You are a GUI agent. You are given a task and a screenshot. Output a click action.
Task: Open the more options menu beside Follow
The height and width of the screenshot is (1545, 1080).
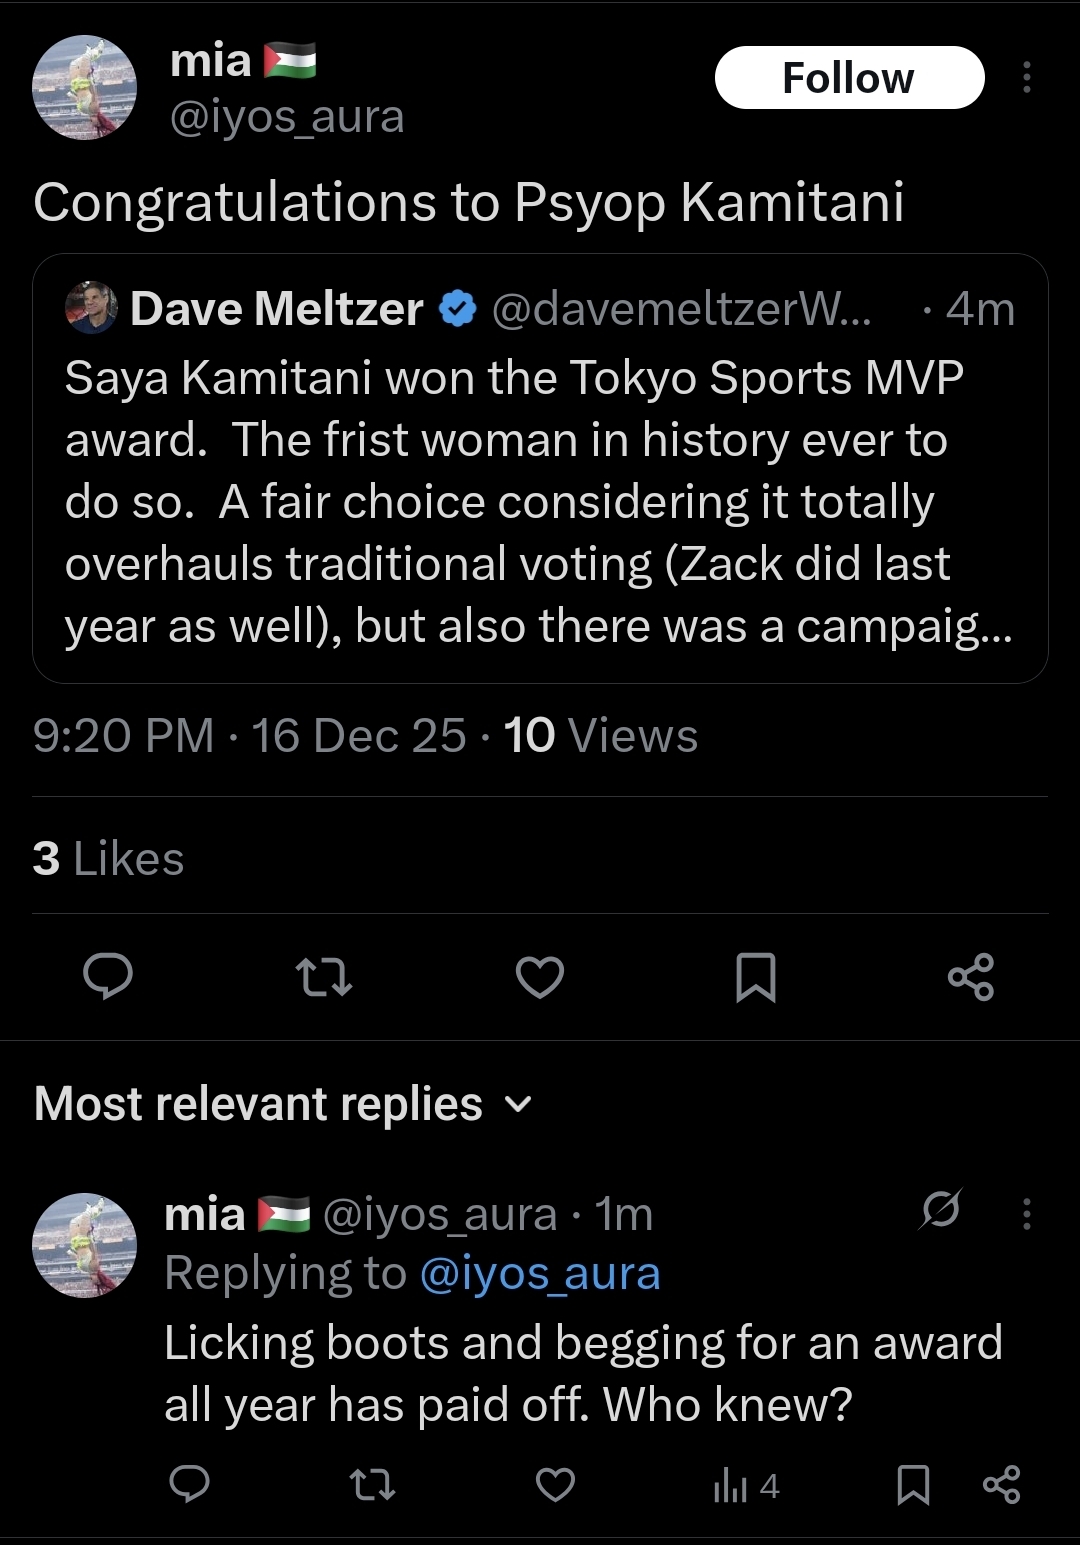1026,78
